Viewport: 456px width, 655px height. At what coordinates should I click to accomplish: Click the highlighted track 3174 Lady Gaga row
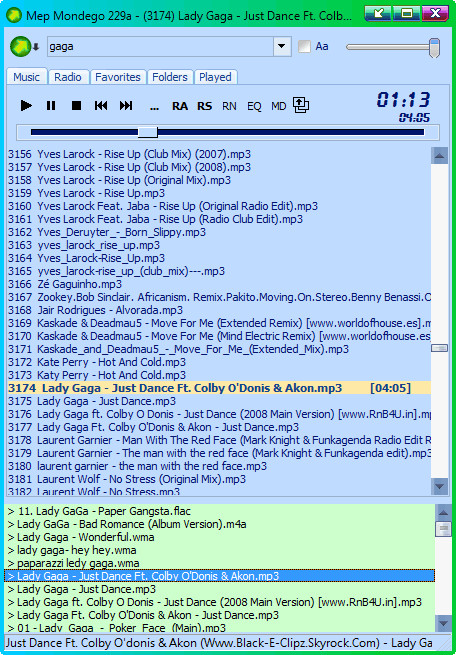[219, 388]
